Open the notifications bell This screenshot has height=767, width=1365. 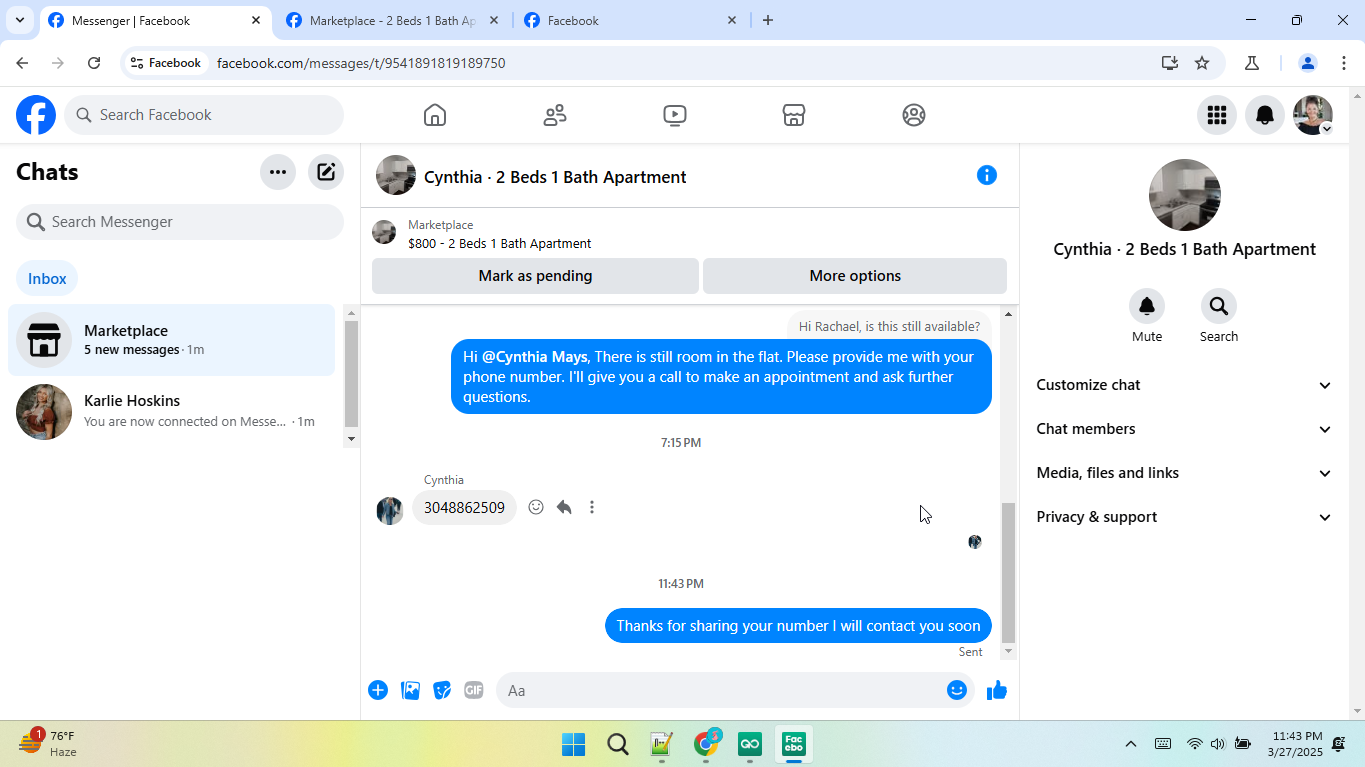[1265, 115]
